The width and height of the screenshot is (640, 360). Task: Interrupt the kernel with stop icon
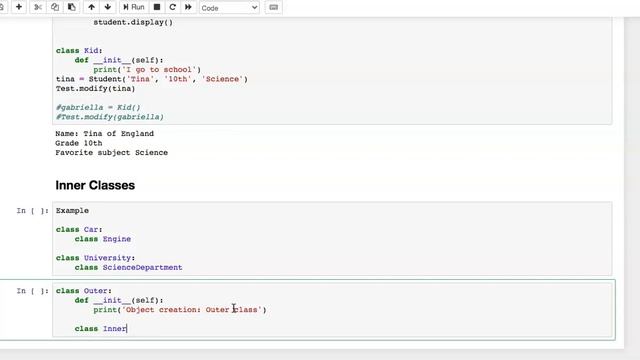point(157,7)
